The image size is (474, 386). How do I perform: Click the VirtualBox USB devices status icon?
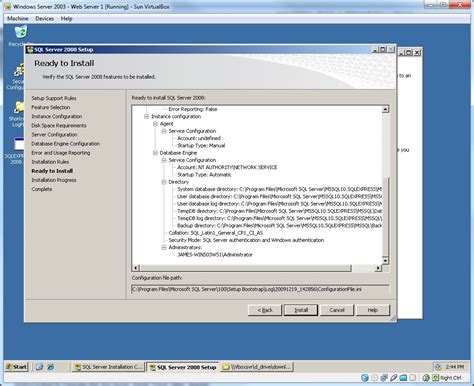[x=394, y=378]
